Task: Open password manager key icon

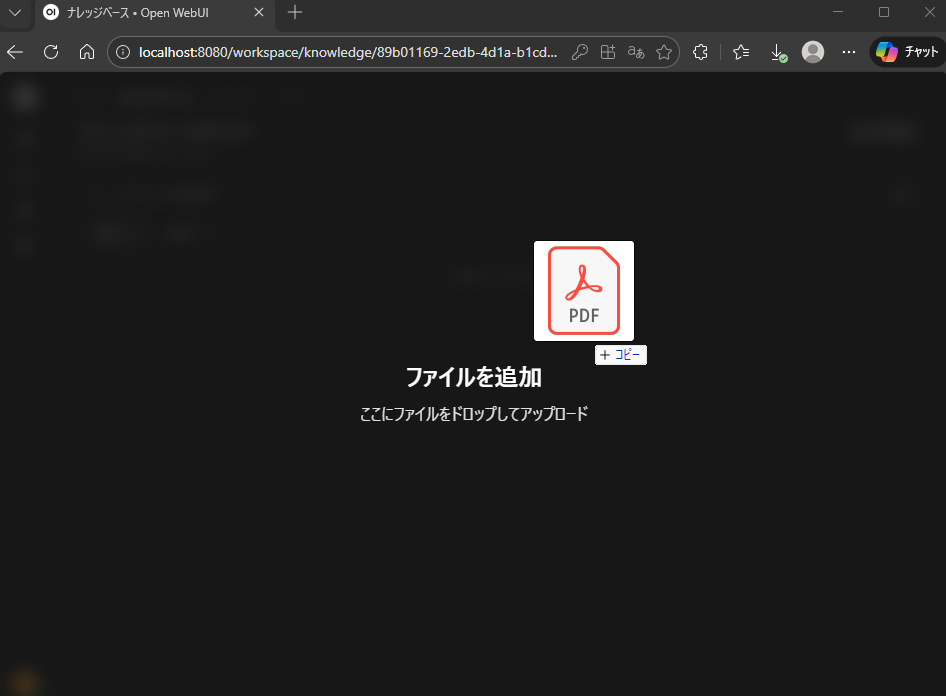Action: 579,52
